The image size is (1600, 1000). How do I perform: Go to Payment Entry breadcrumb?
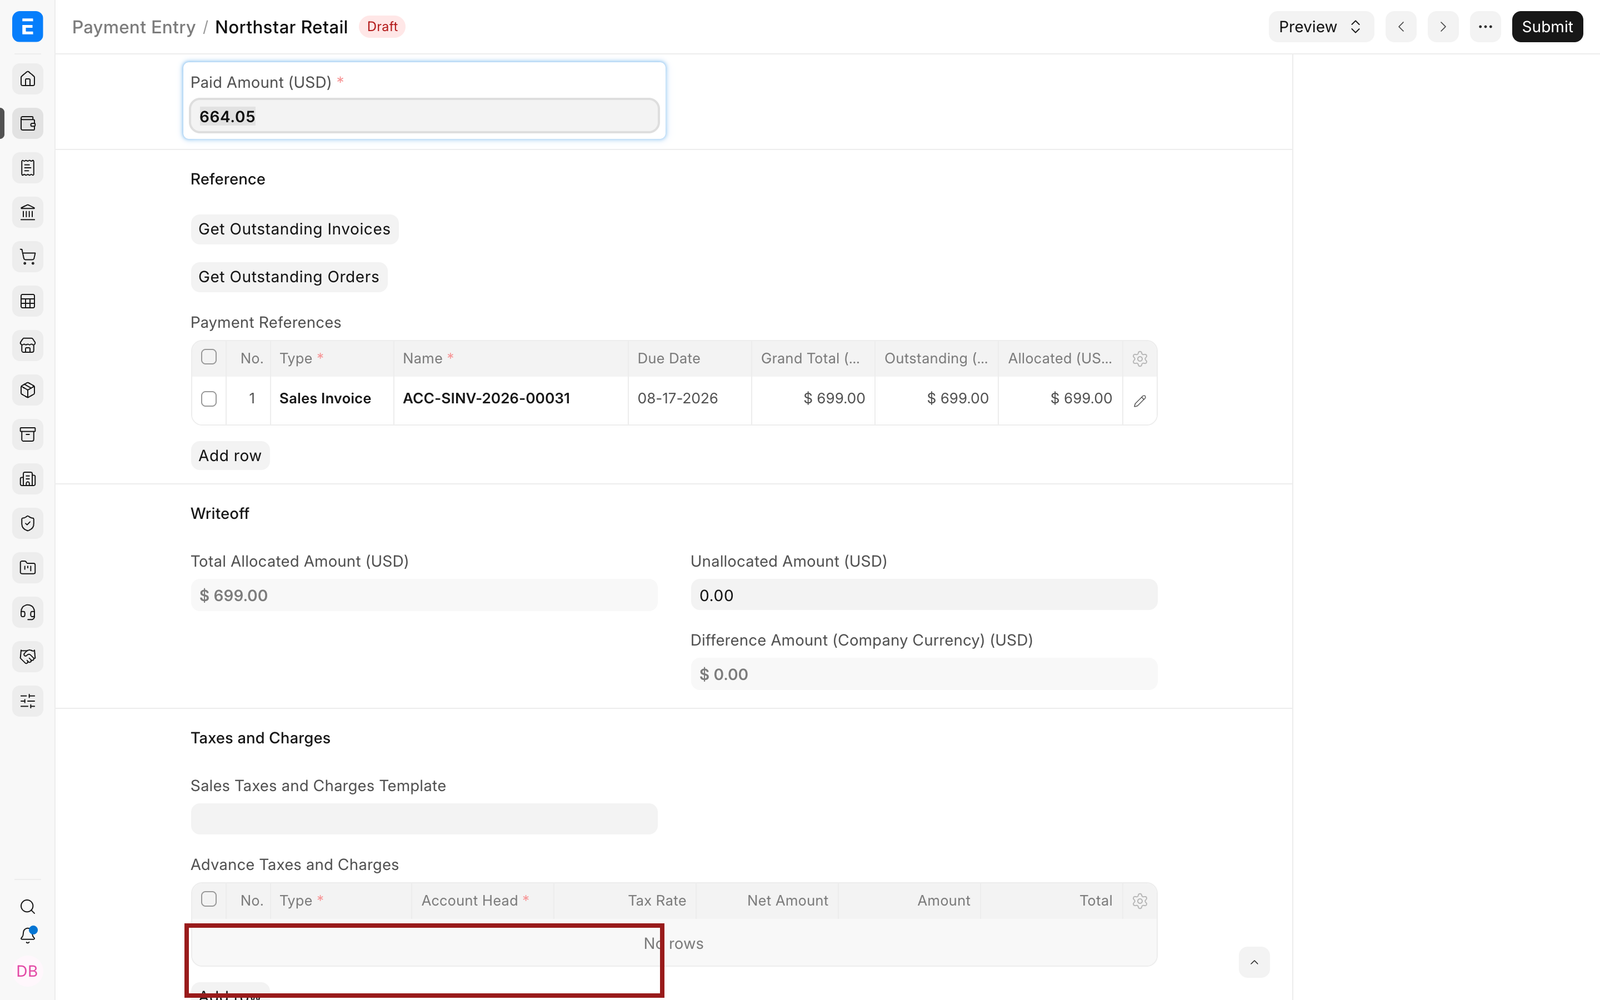pyautogui.click(x=134, y=27)
